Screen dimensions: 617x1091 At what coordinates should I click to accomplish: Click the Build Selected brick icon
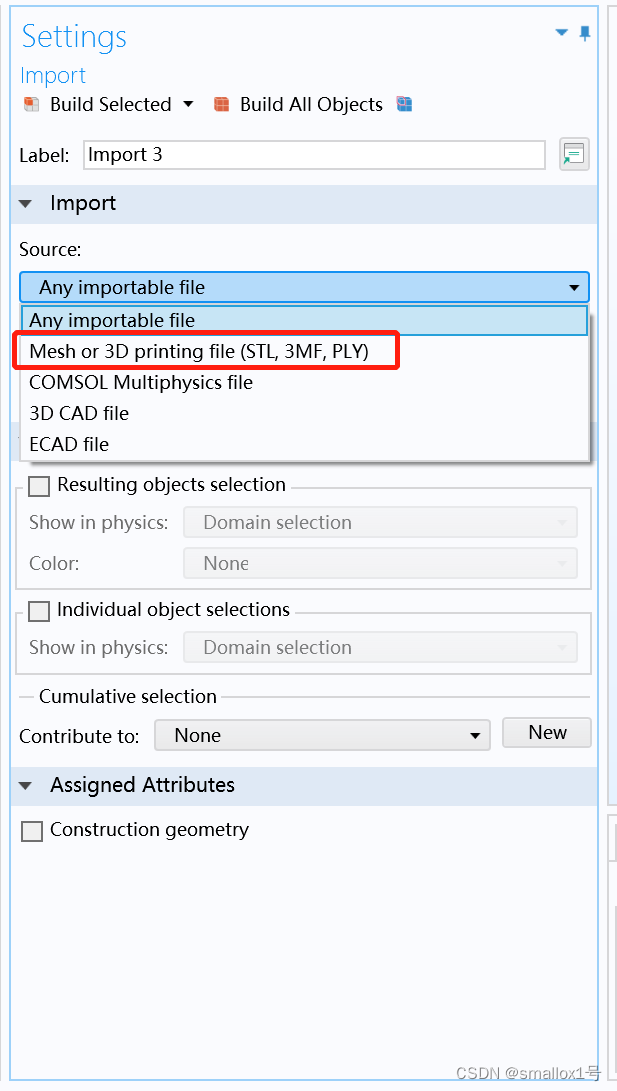(x=30, y=104)
